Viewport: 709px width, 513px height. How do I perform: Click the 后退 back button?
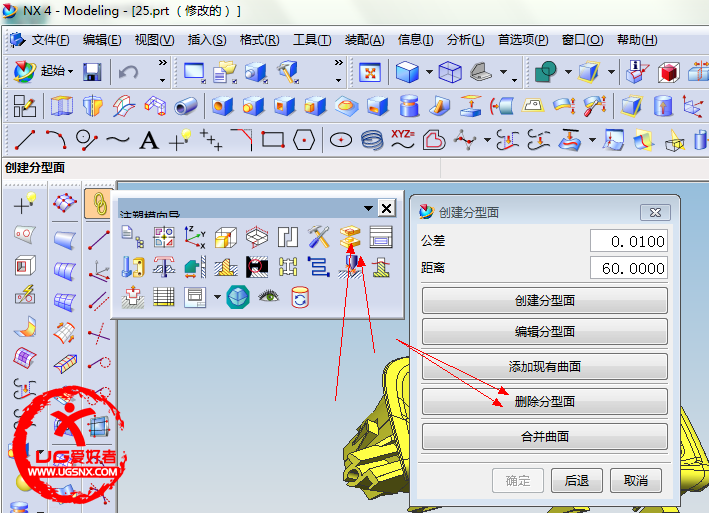pyautogui.click(x=577, y=480)
